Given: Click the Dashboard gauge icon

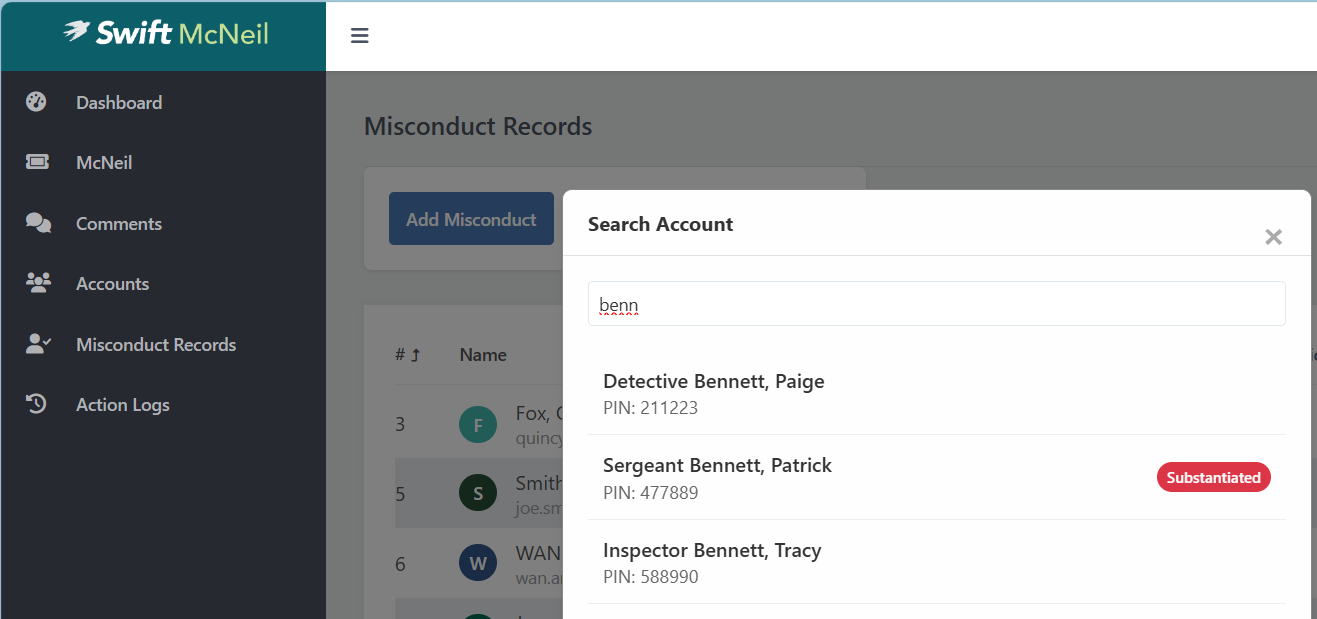Looking at the screenshot, I should tap(37, 102).
